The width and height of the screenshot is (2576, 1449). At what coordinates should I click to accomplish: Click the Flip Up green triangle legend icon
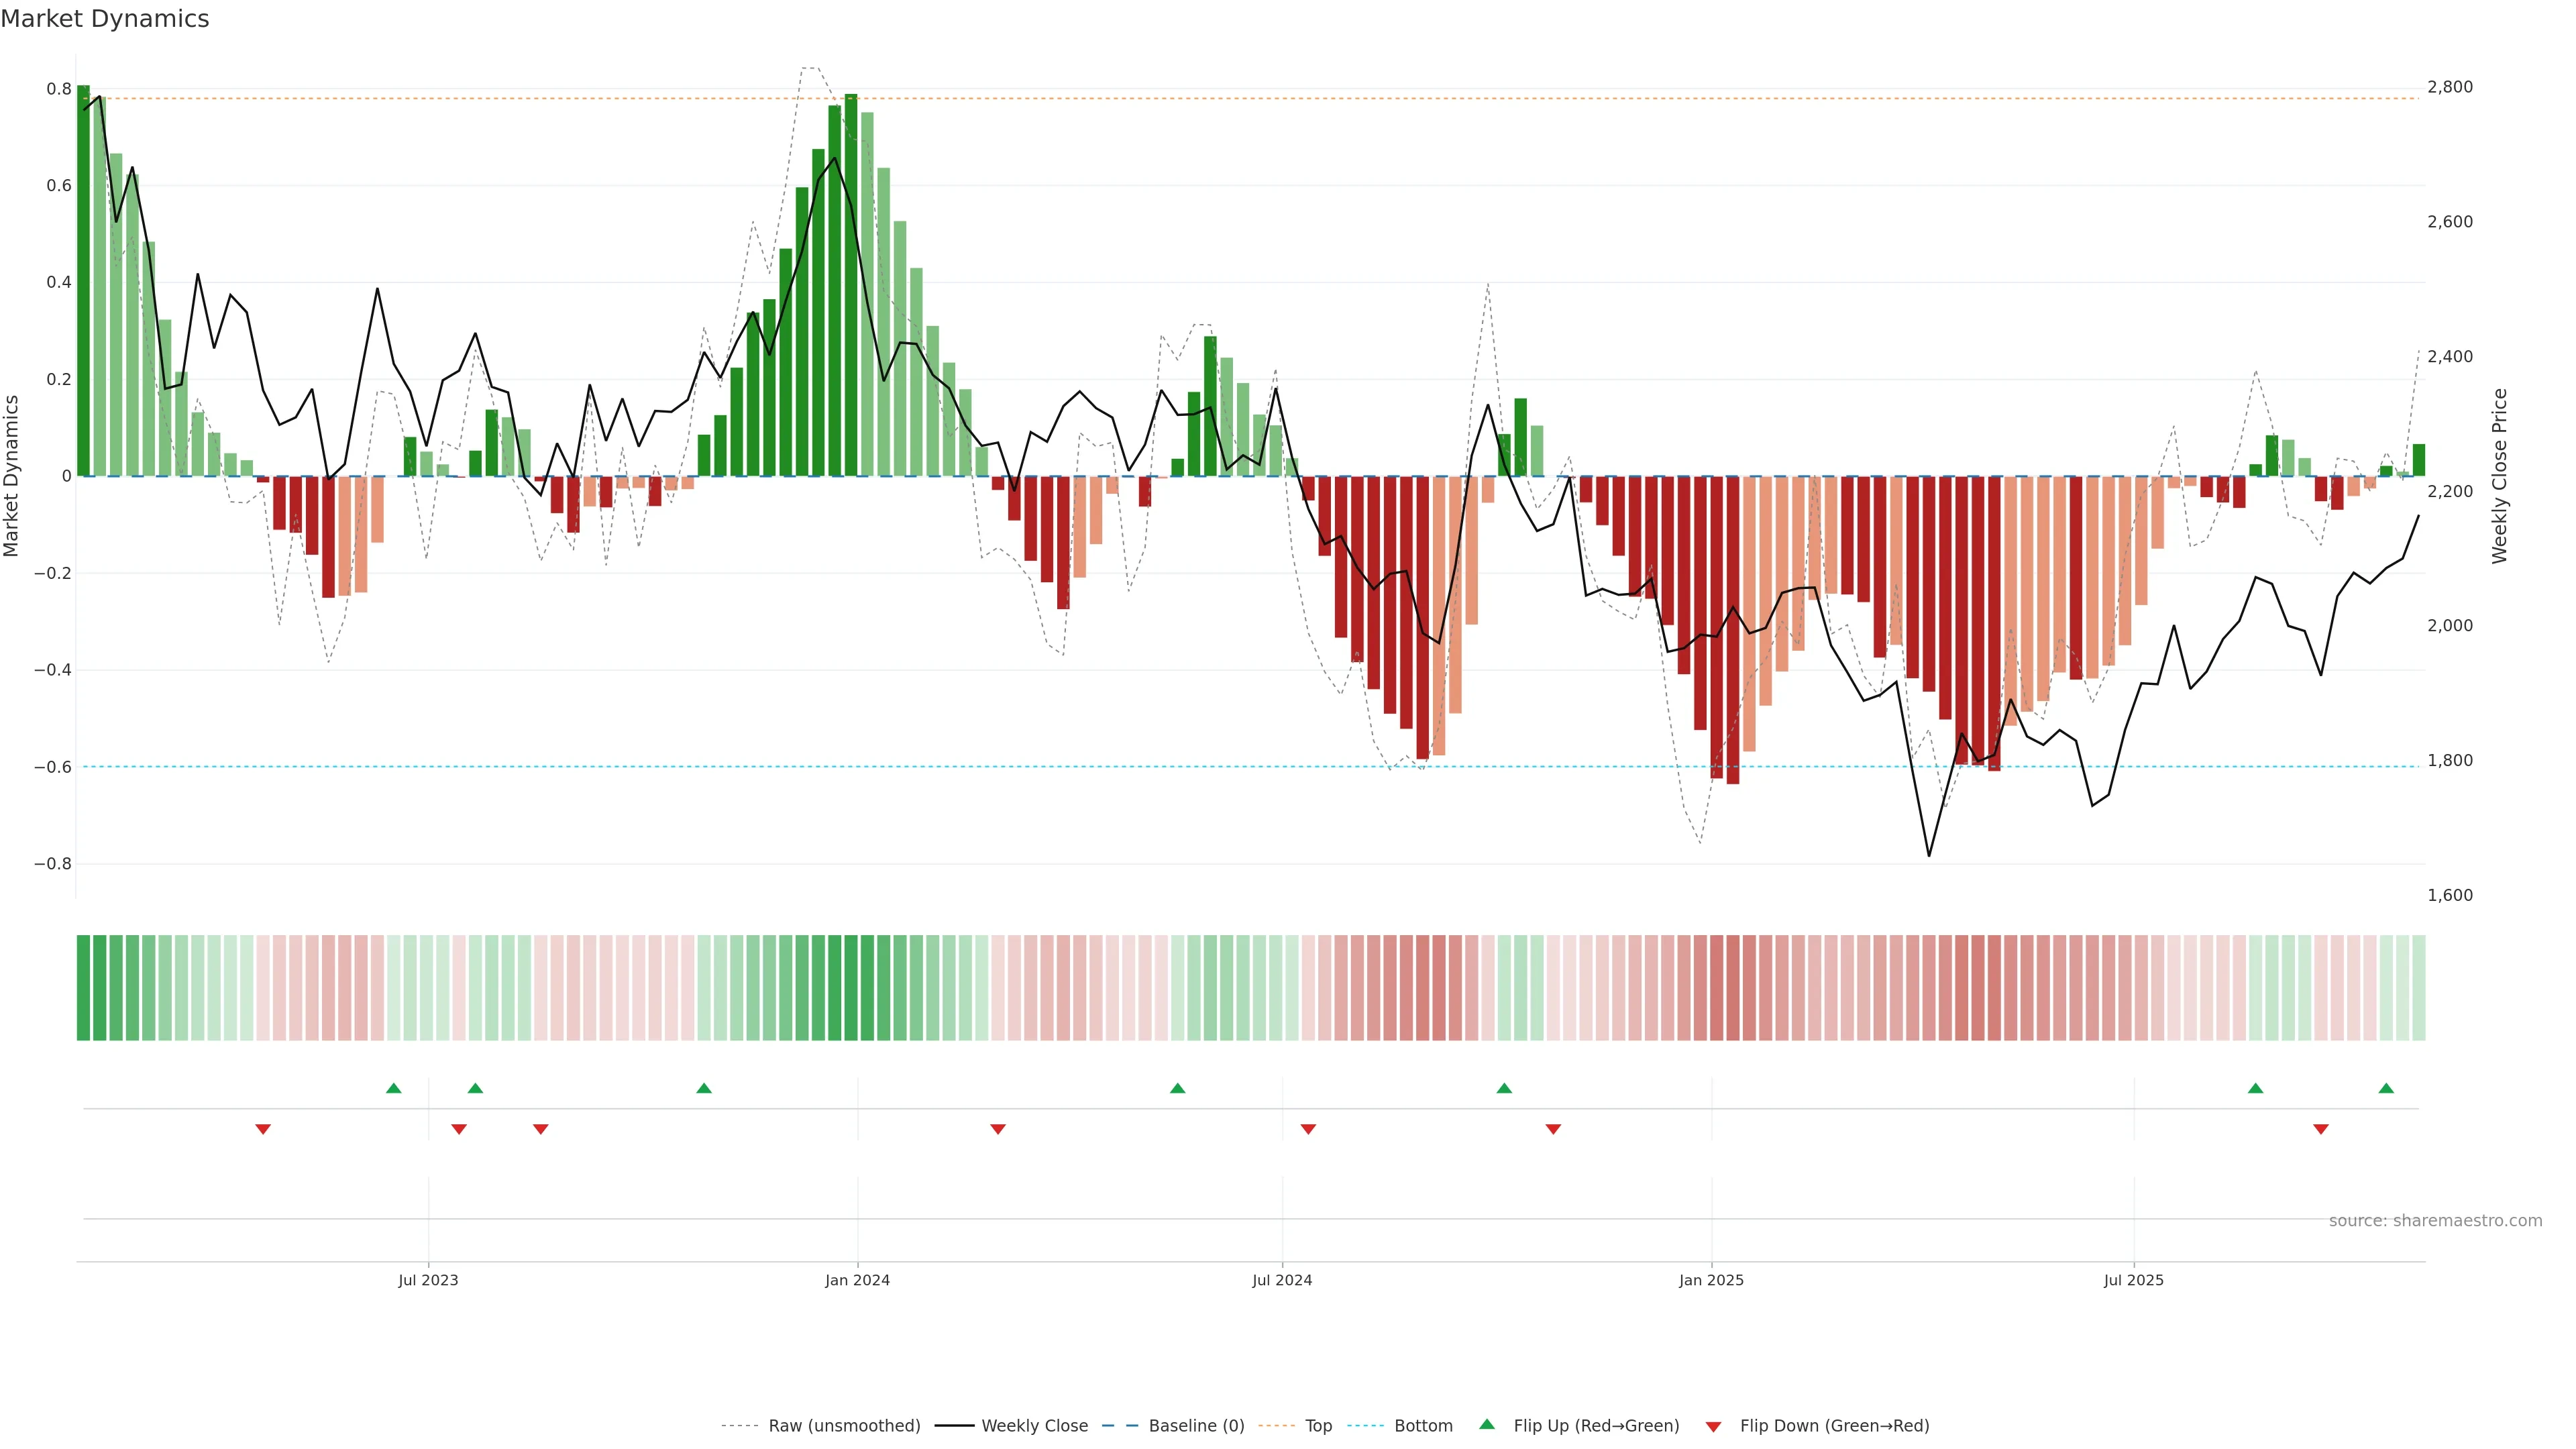1487,1424
